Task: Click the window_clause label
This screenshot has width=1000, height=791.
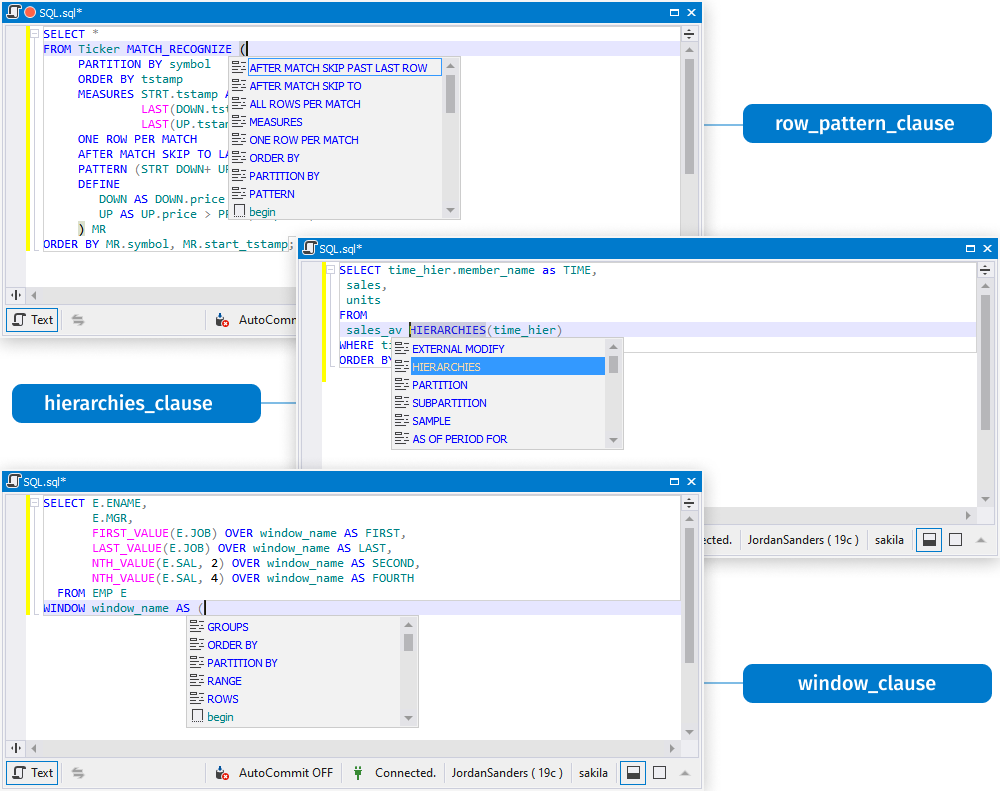Action: pos(867,683)
